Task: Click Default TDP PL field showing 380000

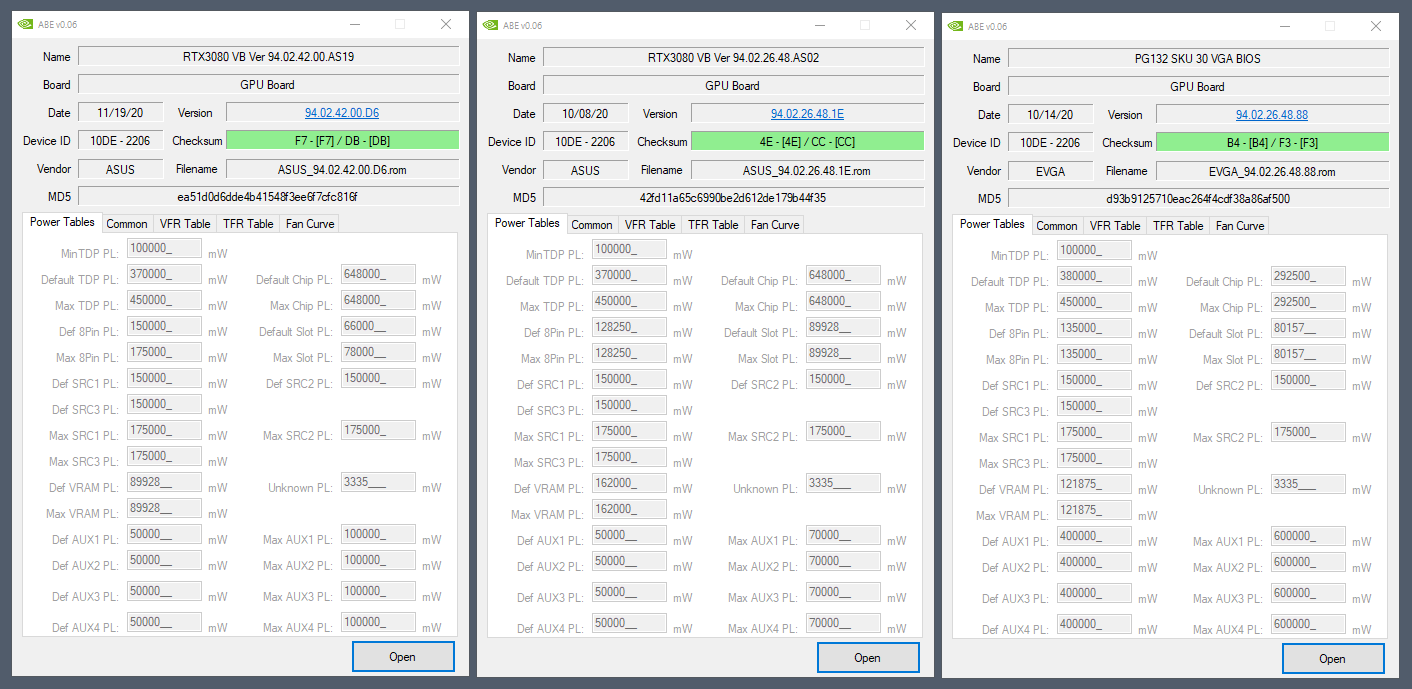Action: coord(1094,276)
